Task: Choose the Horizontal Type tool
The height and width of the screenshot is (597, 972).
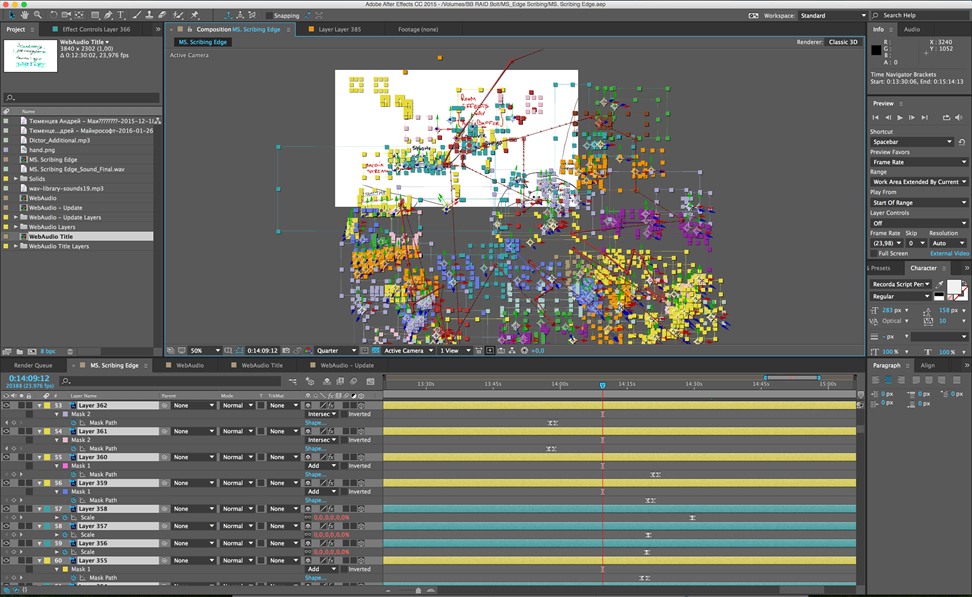Action: pos(122,16)
